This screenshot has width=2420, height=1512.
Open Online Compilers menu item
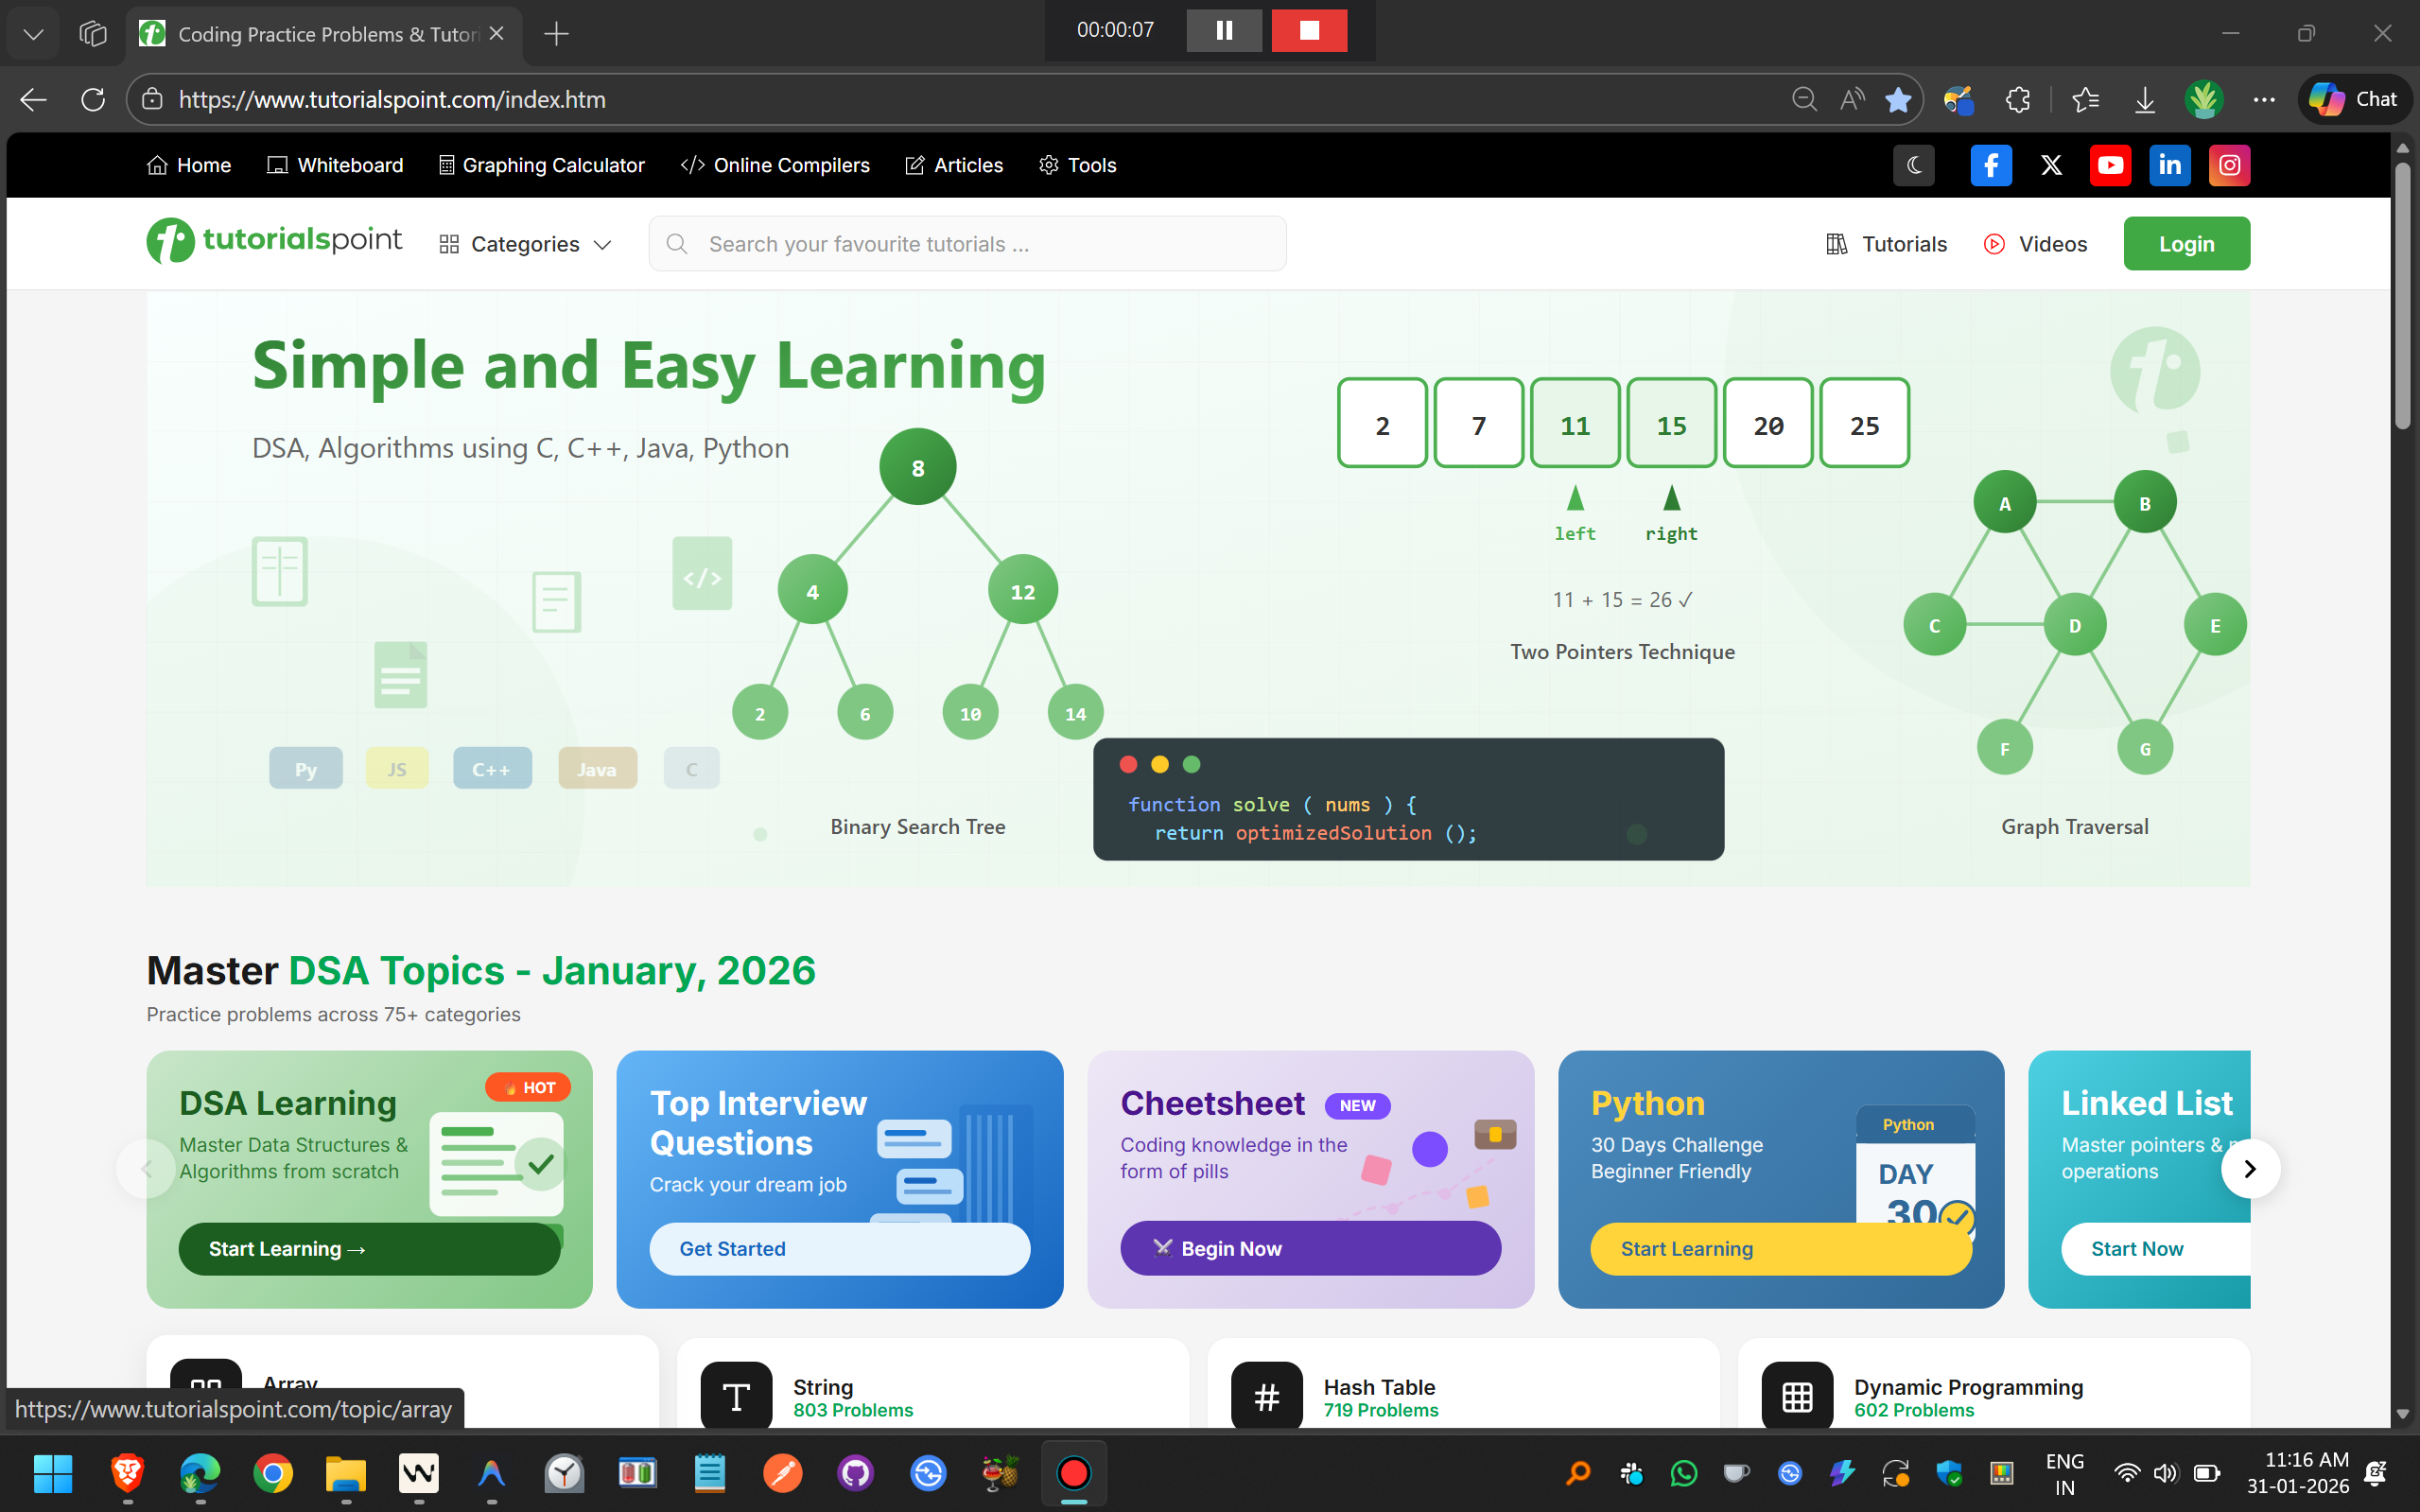(x=775, y=165)
